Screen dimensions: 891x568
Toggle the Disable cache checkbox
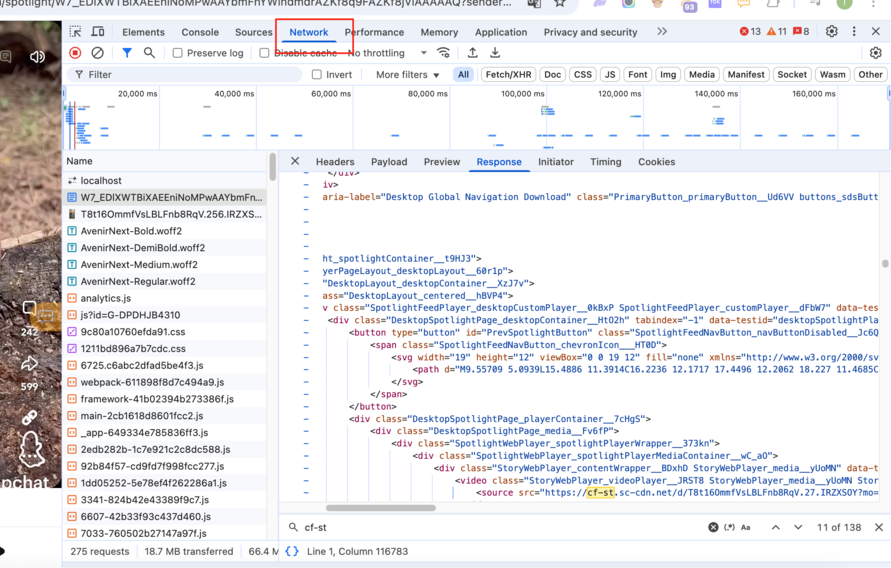pyautogui.click(x=265, y=53)
